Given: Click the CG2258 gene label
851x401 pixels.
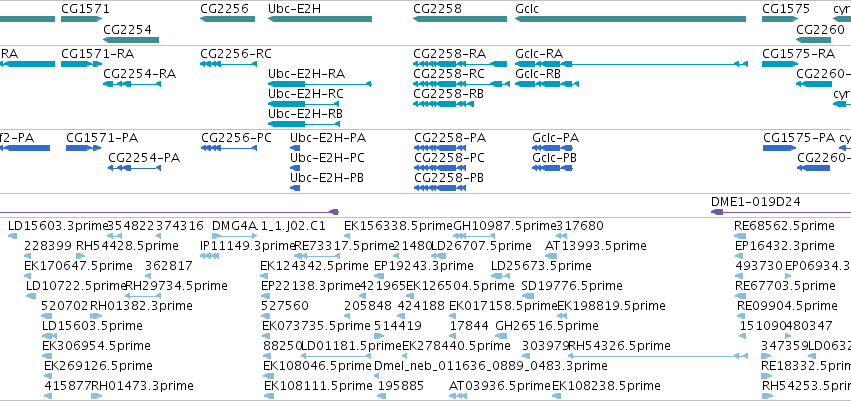Looking at the screenshot, I should coord(437,9).
